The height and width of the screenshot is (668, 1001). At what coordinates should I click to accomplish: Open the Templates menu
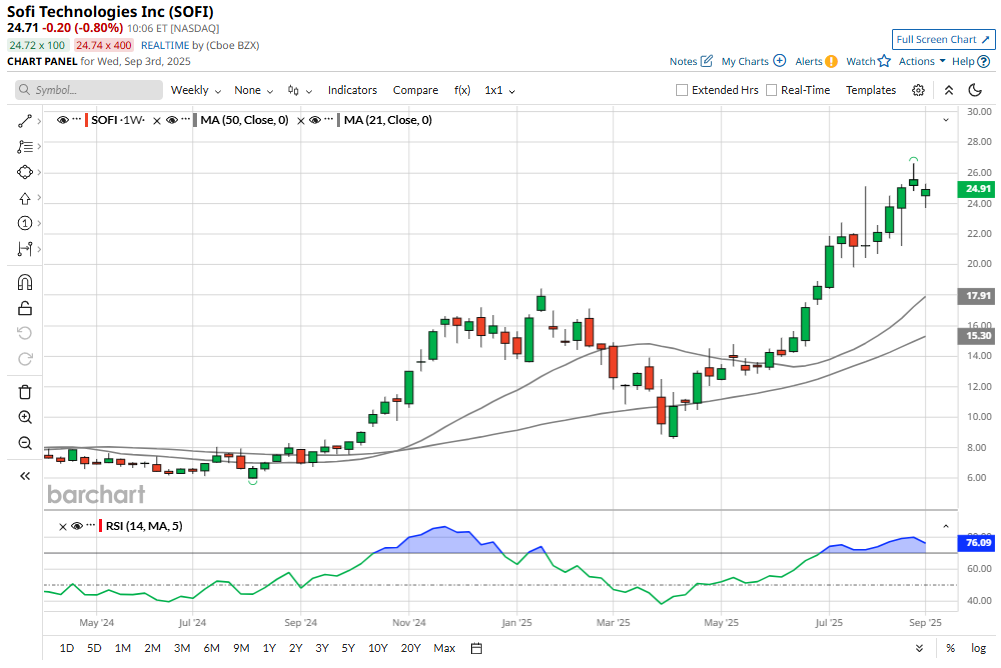point(871,90)
